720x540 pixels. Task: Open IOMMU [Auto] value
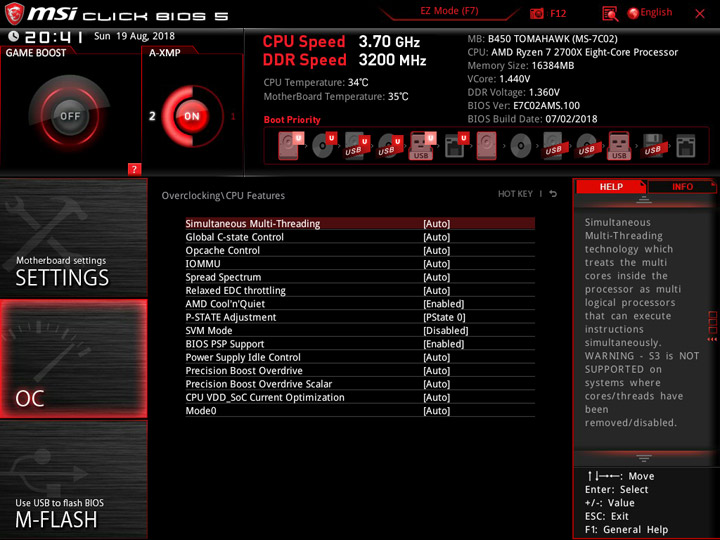(x=437, y=264)
